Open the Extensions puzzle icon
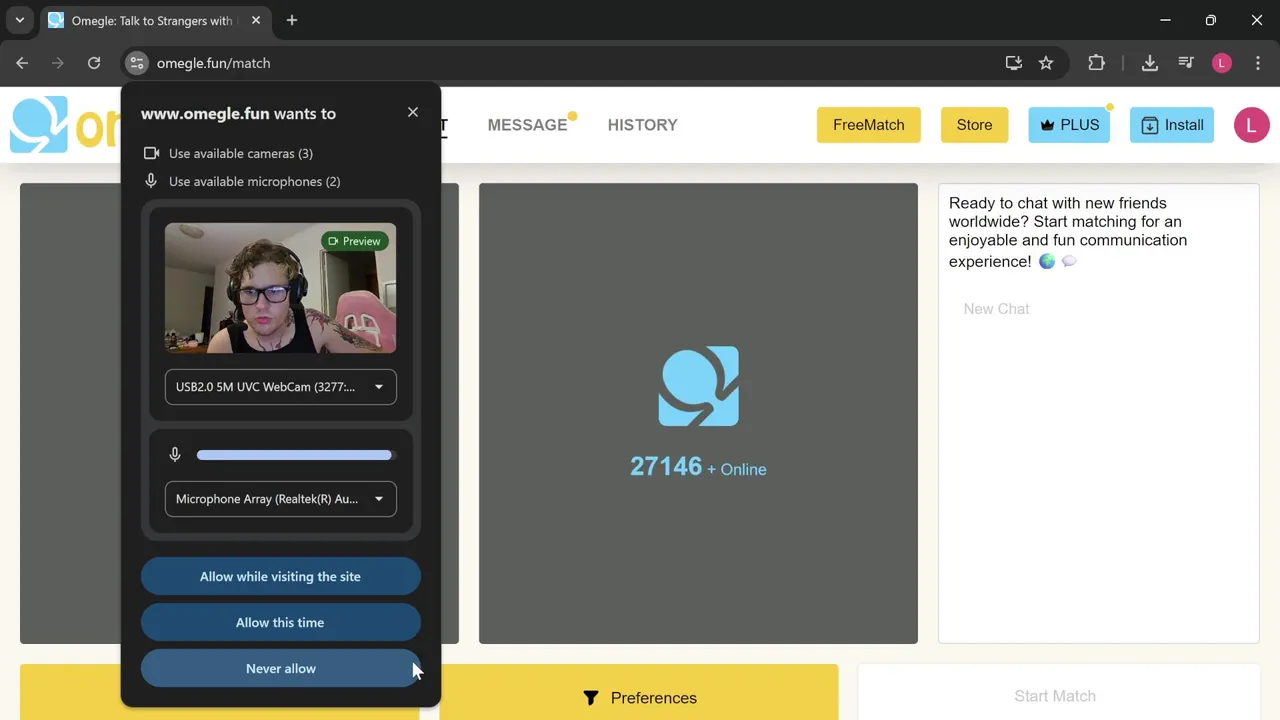Image resolution: width=1280 pixels, height=720 pixels. point(1097,63)
